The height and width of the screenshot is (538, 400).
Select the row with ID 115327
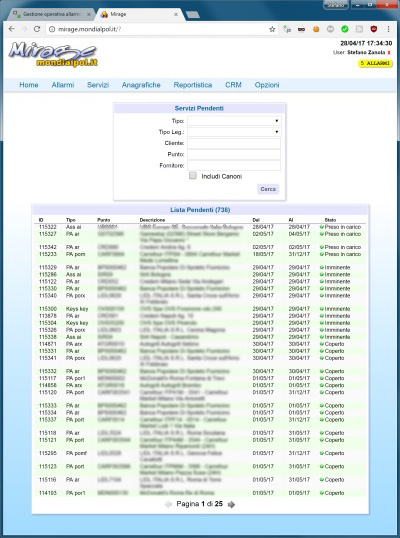(200, 237)
